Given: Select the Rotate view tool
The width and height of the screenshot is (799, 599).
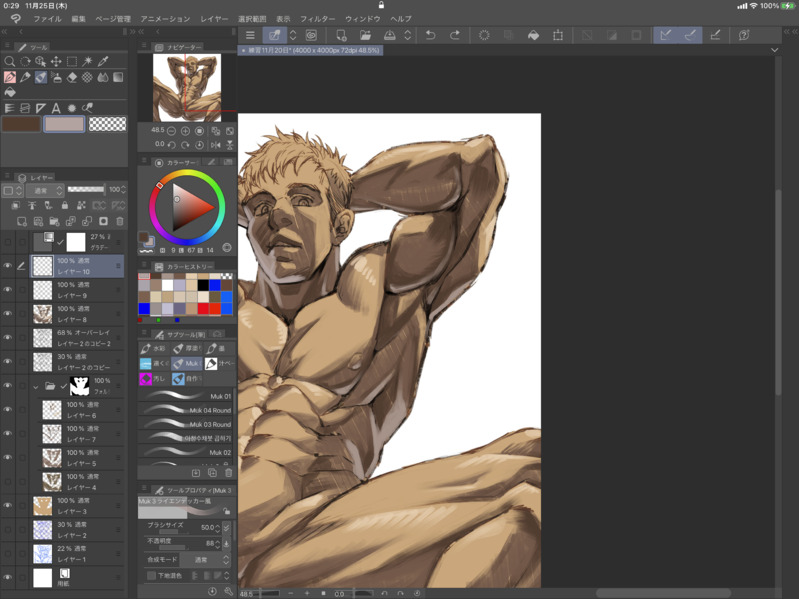Looking at the screenshot, I should click(25, 62).
